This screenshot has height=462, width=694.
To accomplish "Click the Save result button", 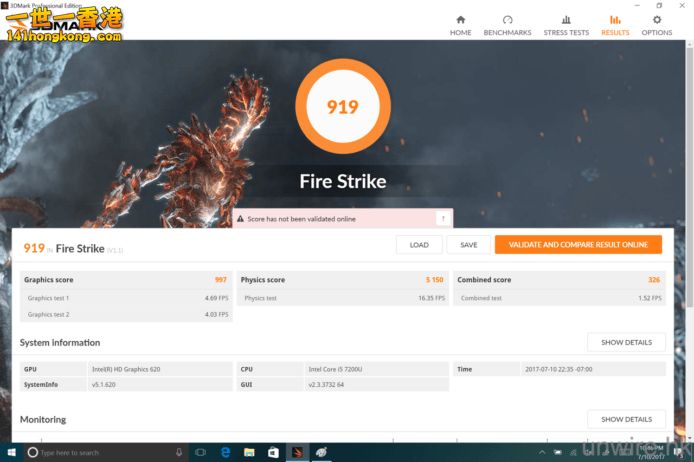I will [x=468, y=245].
